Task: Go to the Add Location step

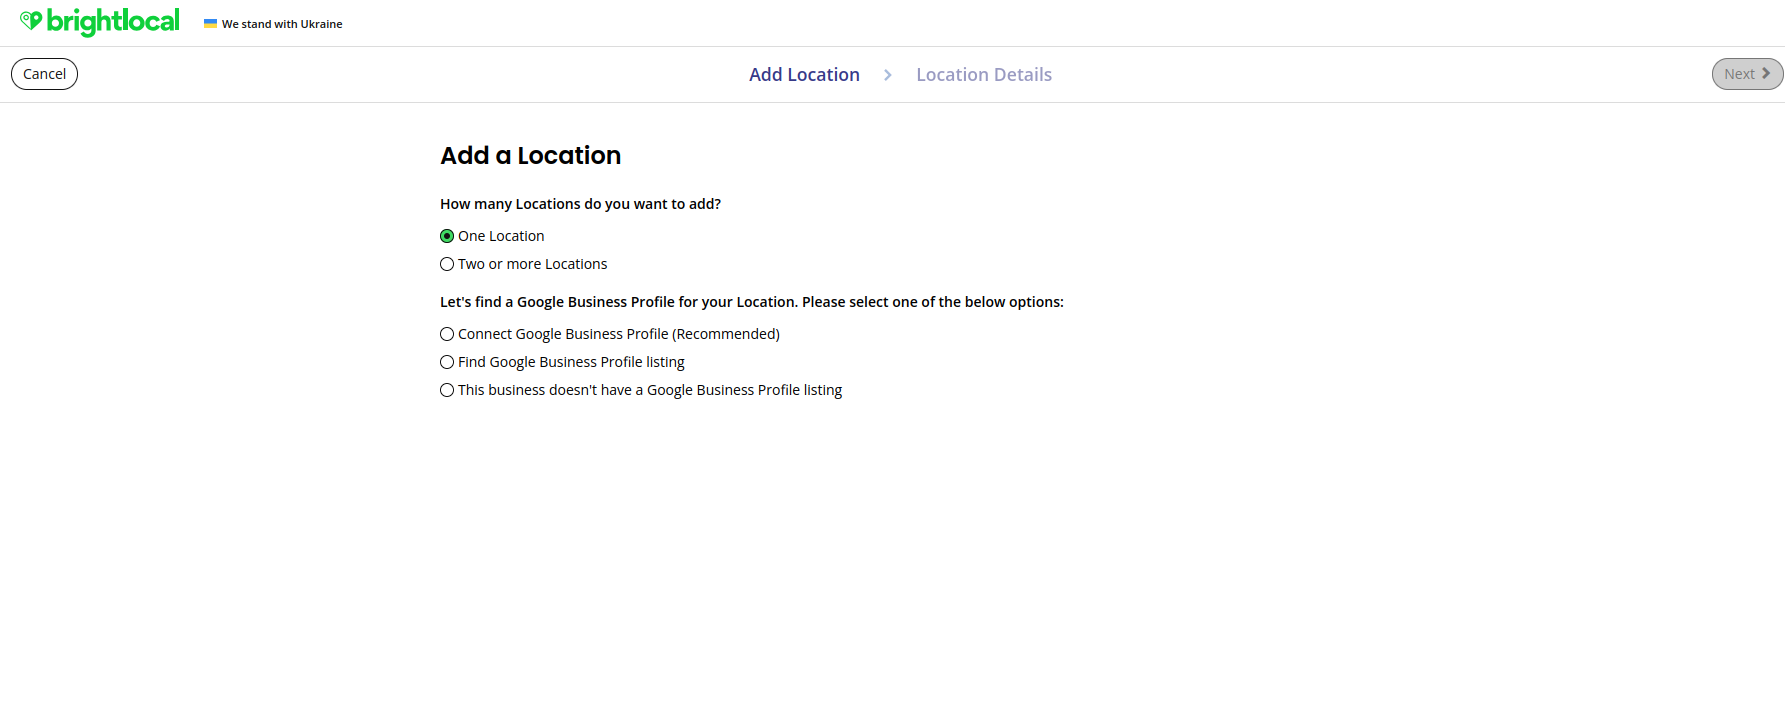Action: 804,75
